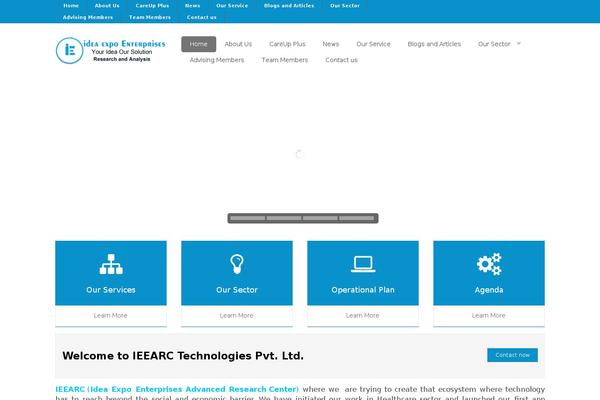Click the Operational Plan laptop icon

click(x=363, y=264)
